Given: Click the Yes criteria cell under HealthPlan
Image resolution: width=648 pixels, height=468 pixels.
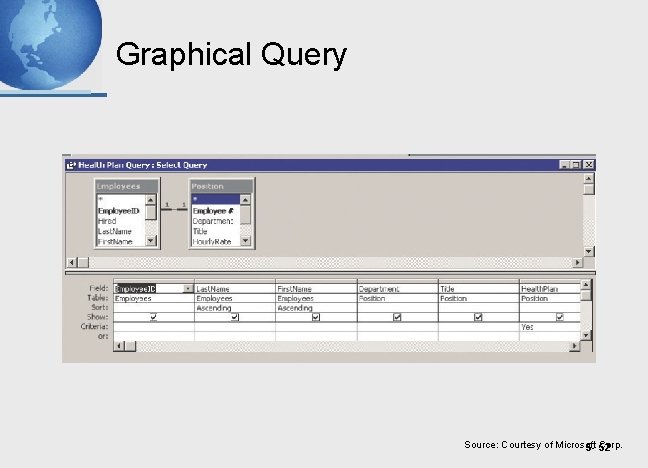Looking at the screenshot, I should tap(550, 327).
